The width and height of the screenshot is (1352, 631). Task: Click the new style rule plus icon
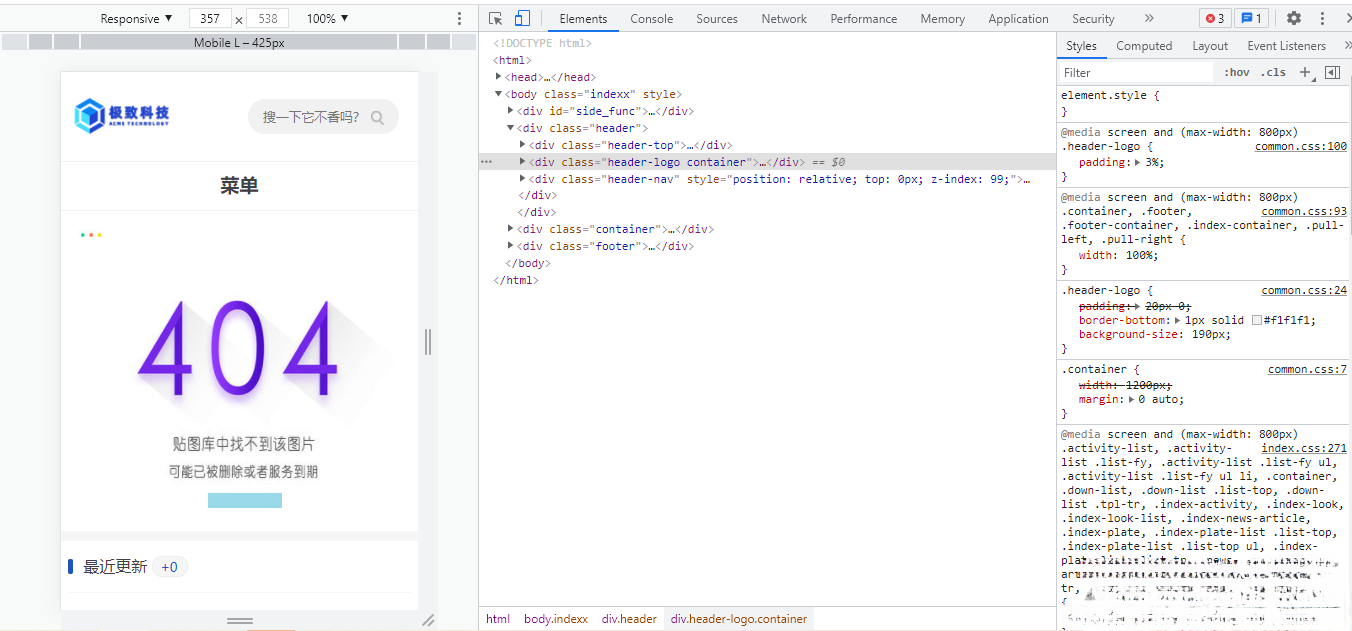click(x=1305, y=72)
